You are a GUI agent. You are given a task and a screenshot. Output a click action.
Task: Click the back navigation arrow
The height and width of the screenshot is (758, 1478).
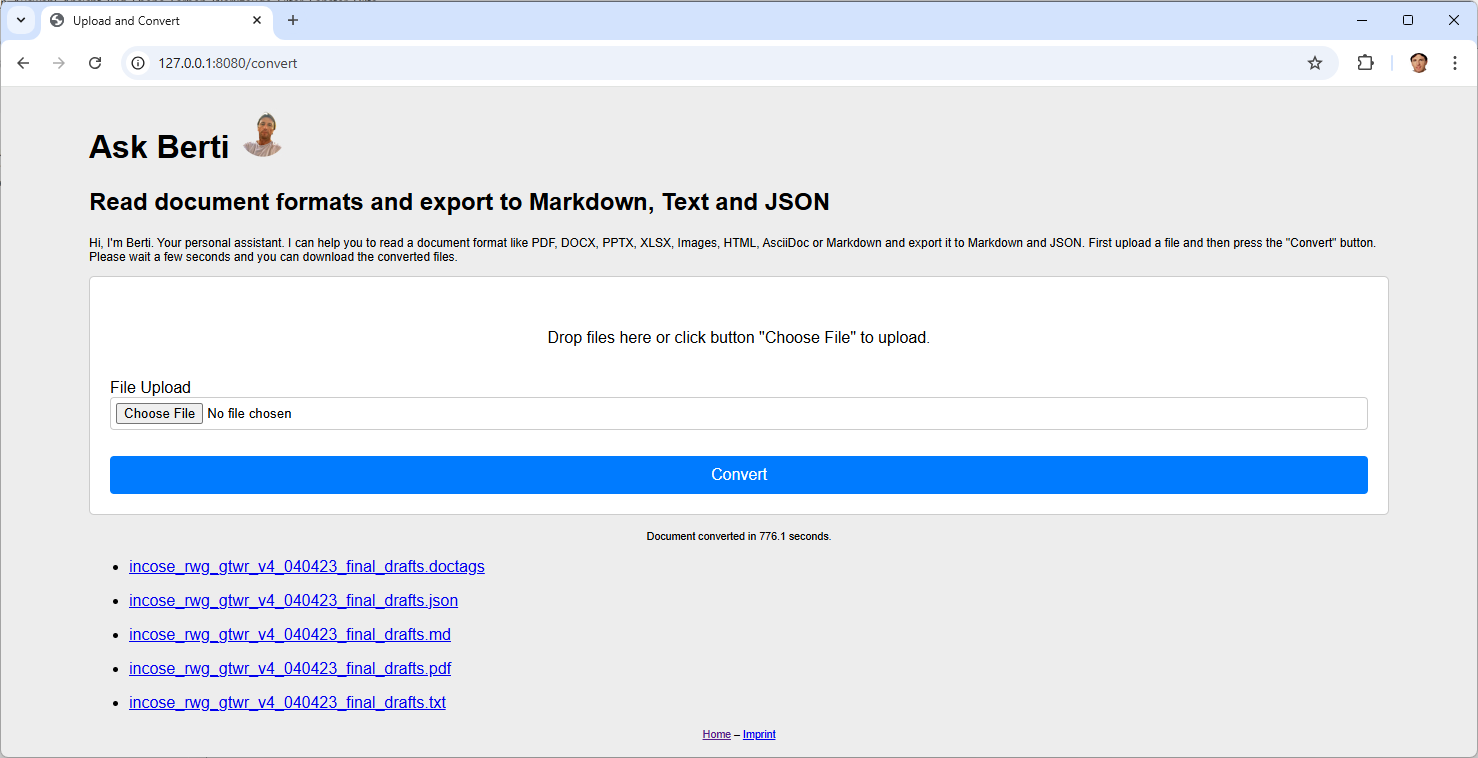tap(23, 62)
